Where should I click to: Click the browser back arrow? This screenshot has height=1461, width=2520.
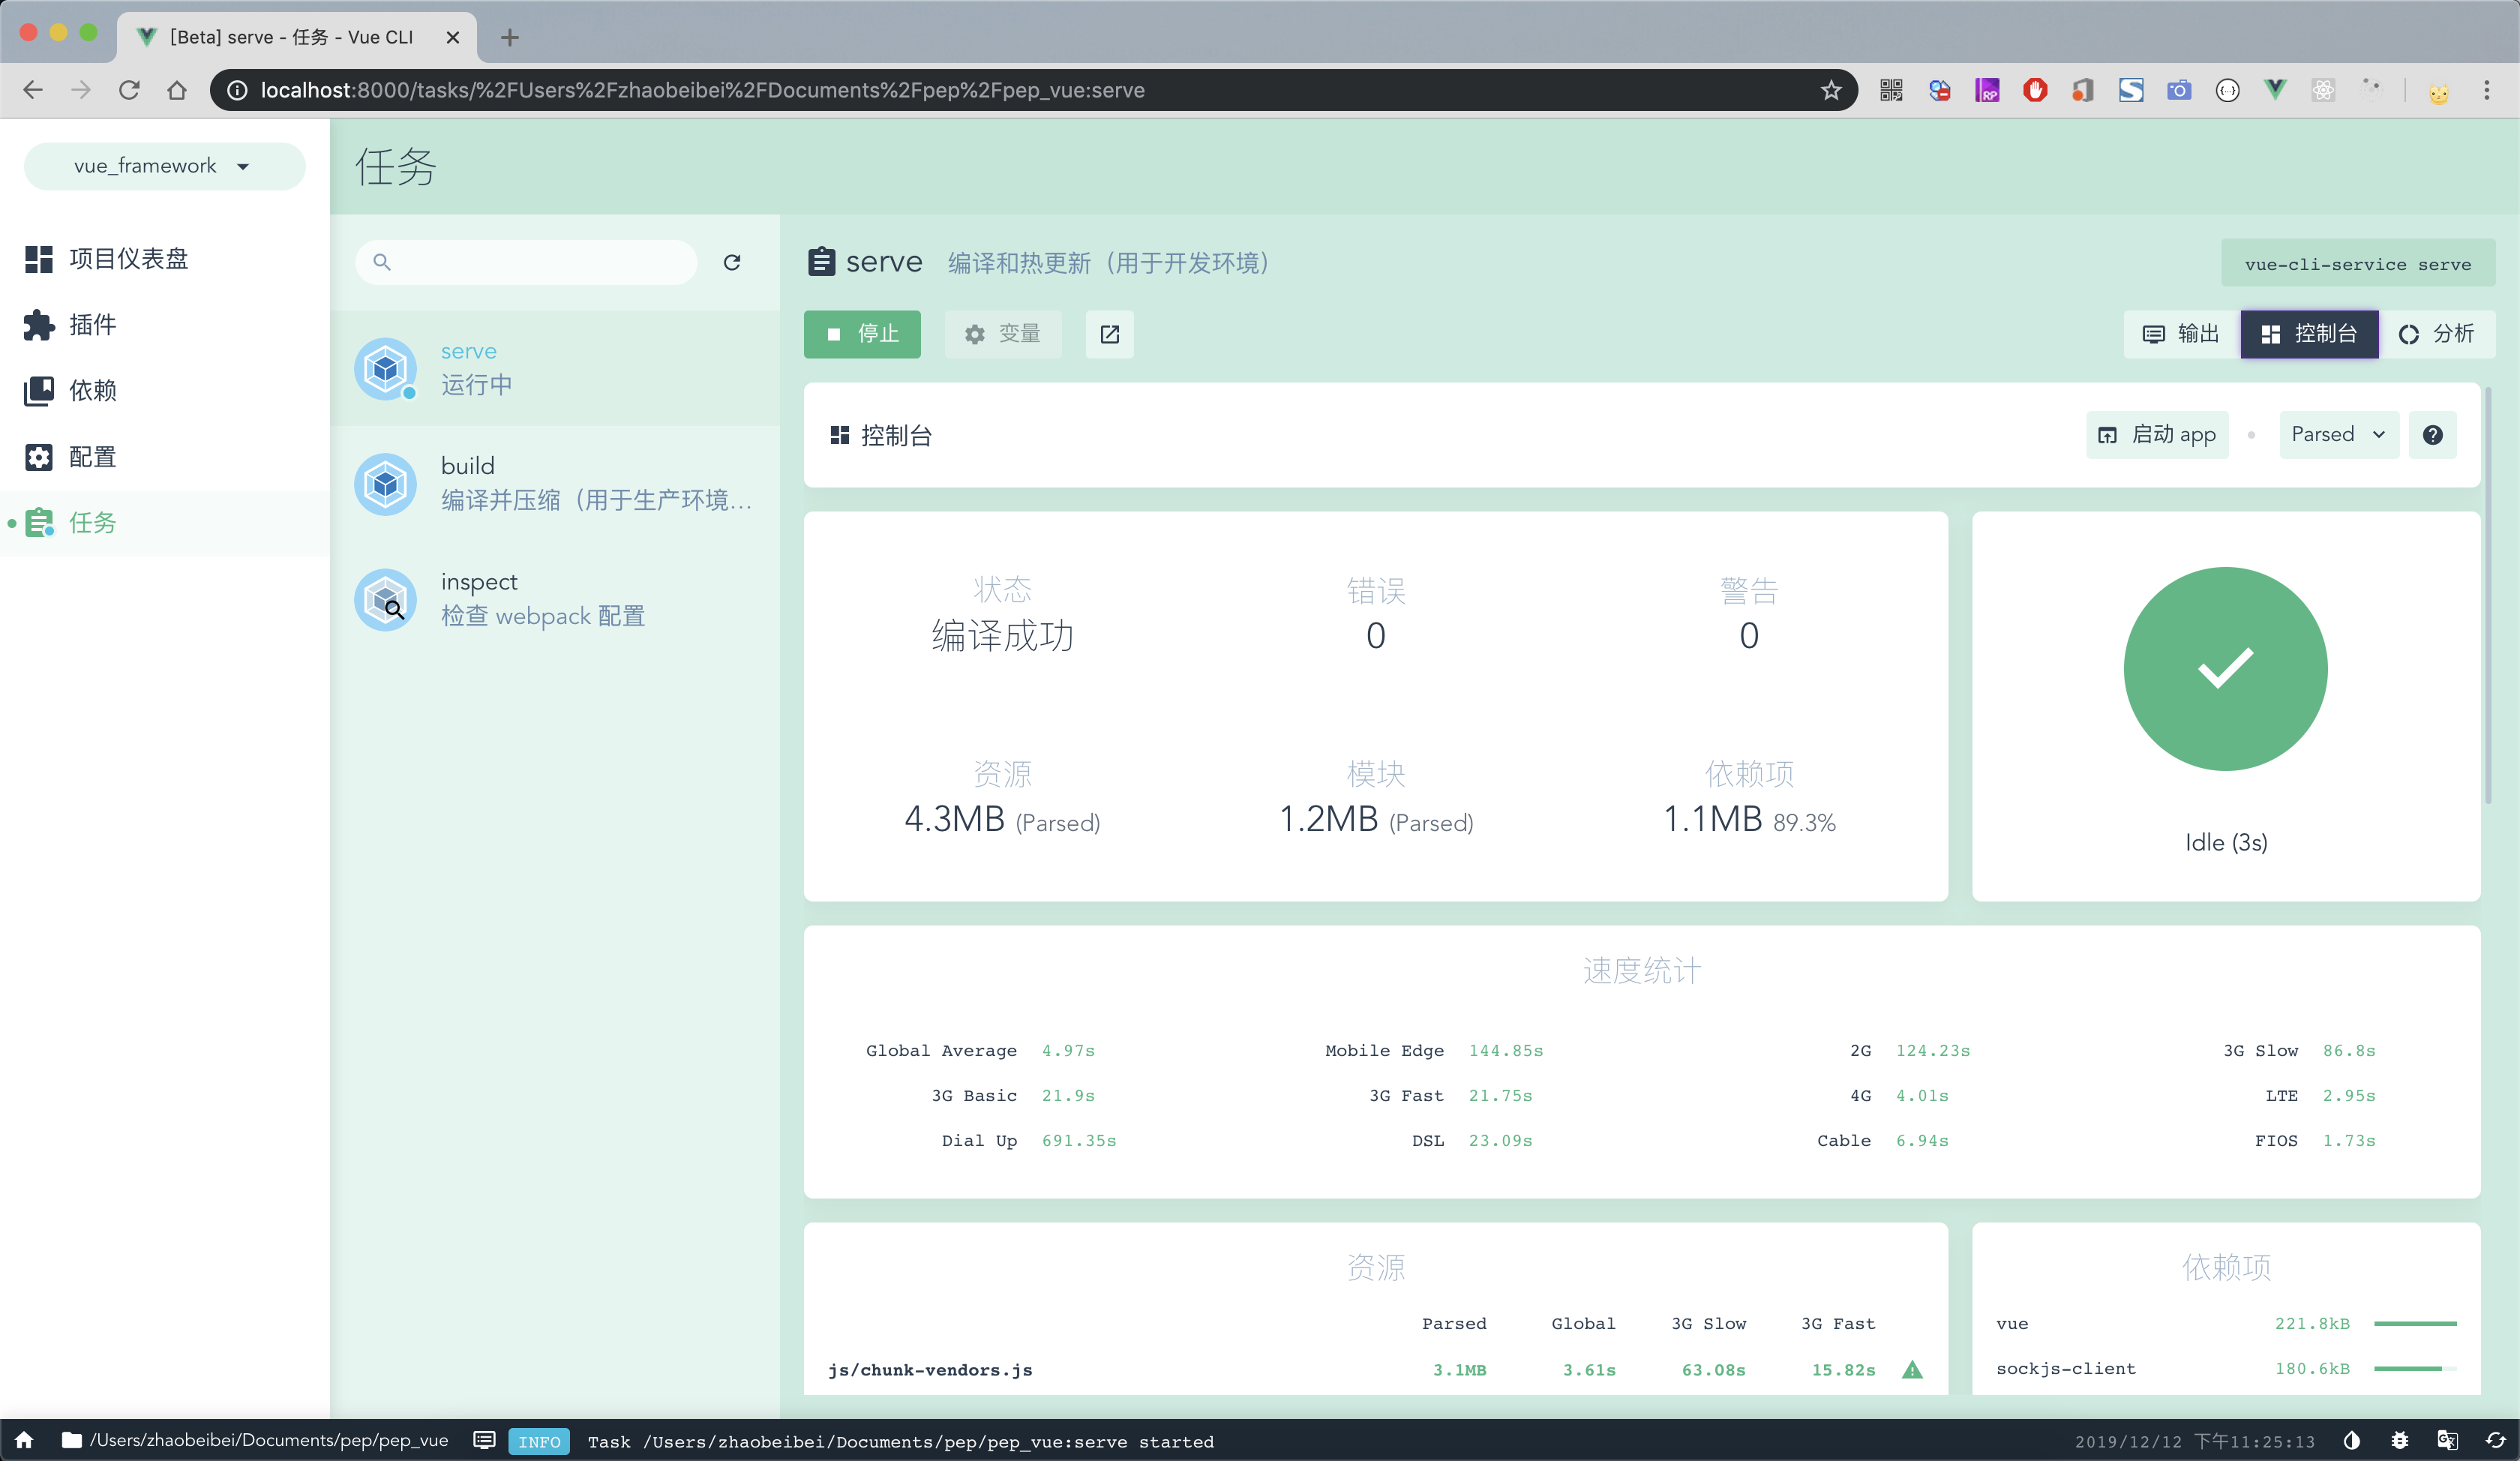[33, 90]
